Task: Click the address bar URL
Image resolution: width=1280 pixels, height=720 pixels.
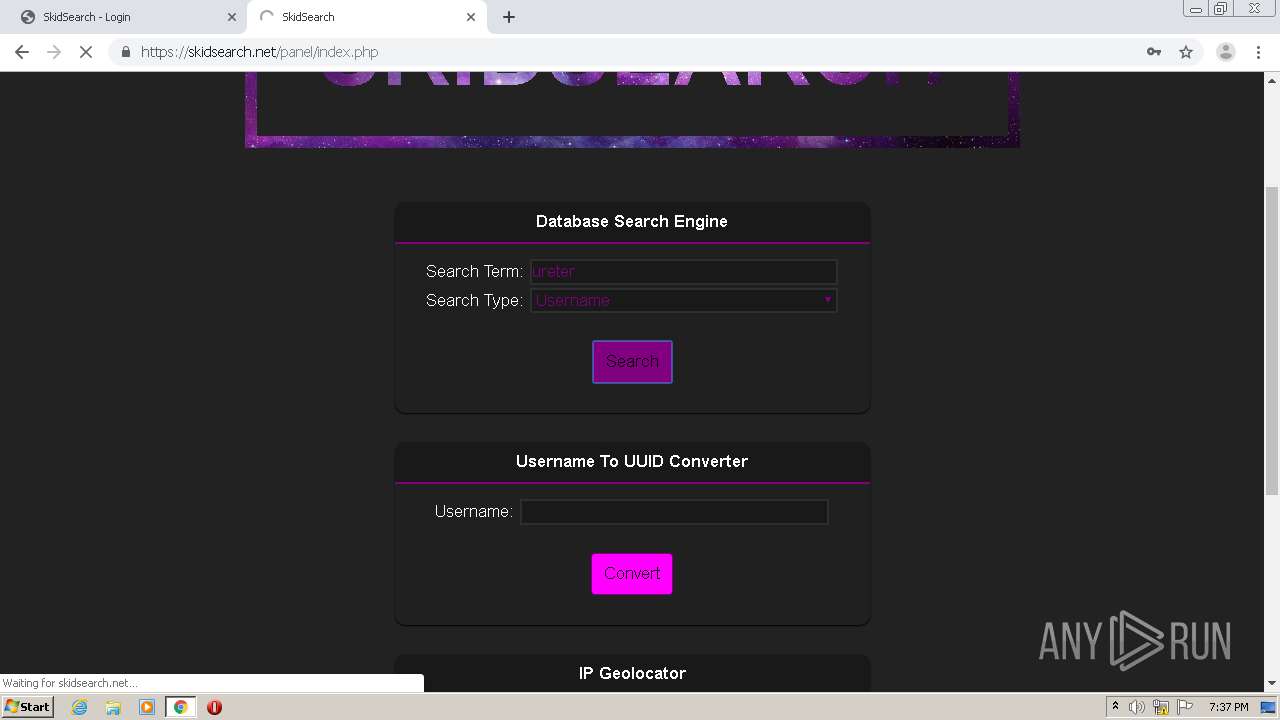Action: pos(260,52)
